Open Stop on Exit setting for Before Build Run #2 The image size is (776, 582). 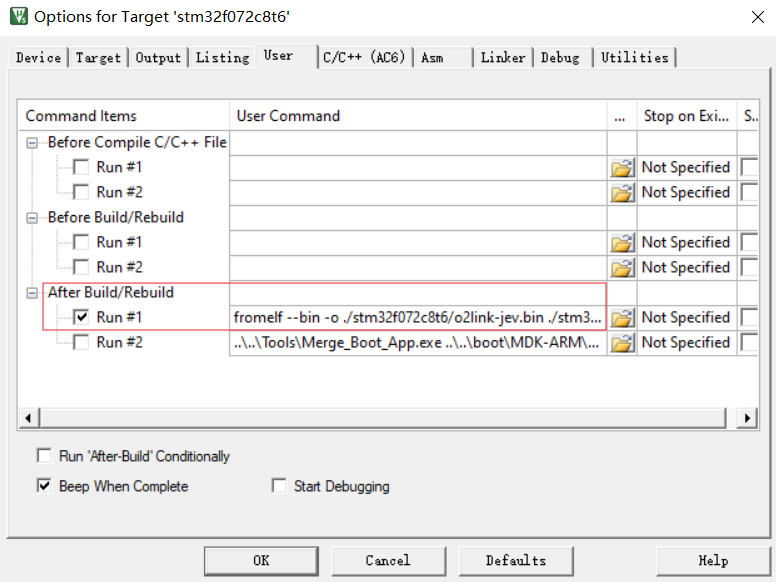tap(686, 268)
